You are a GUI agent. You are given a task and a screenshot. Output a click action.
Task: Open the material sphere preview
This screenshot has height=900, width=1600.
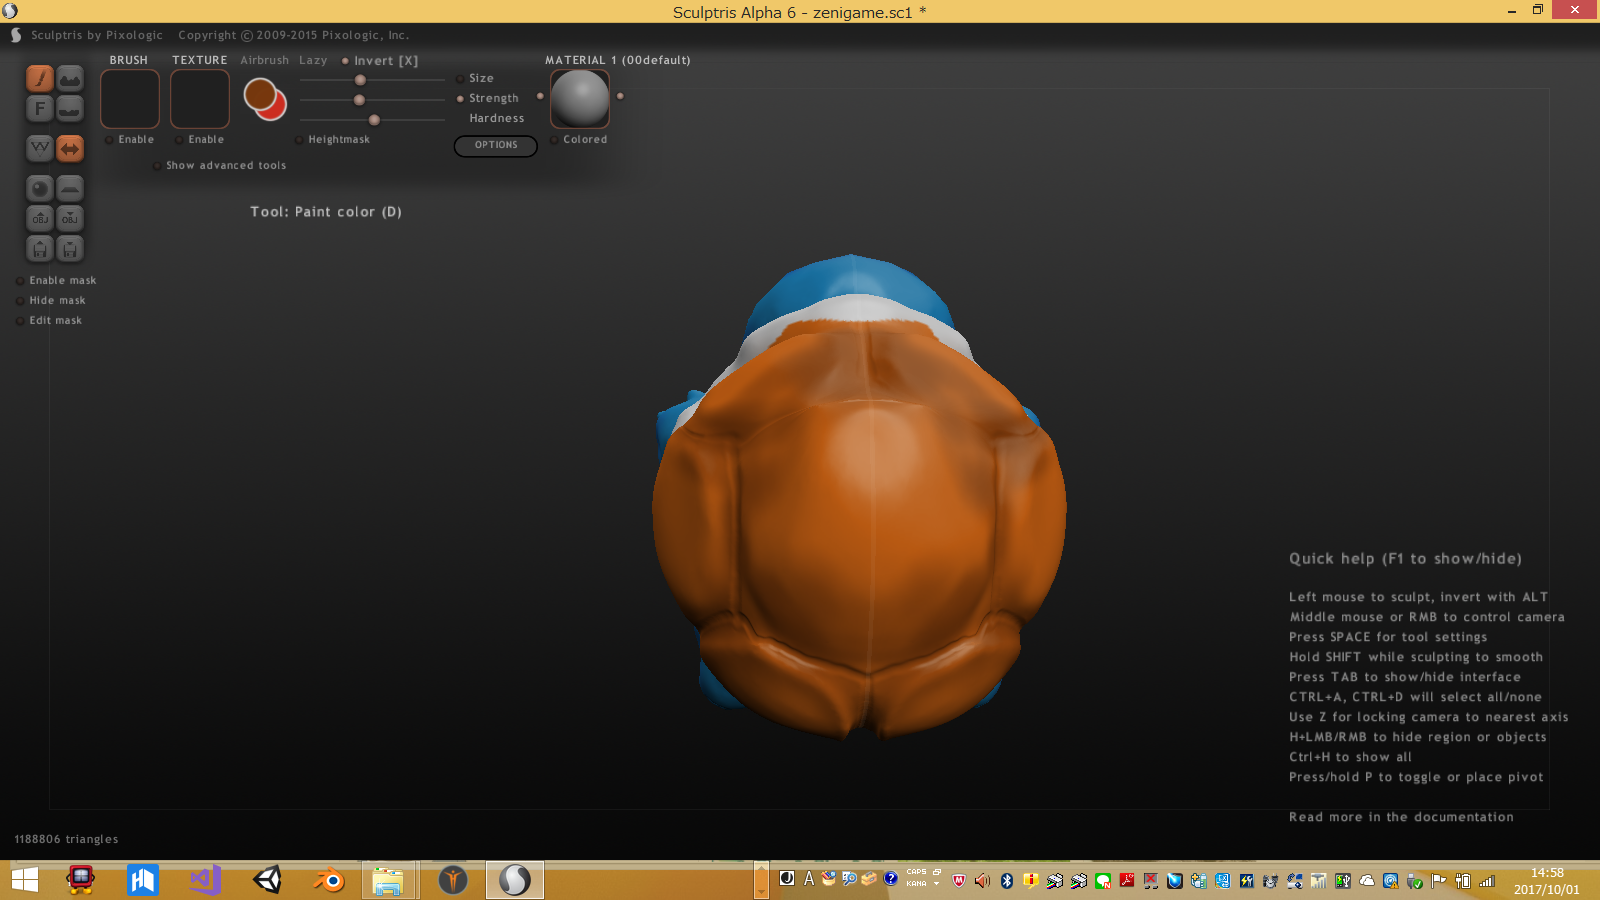[580, 99]
